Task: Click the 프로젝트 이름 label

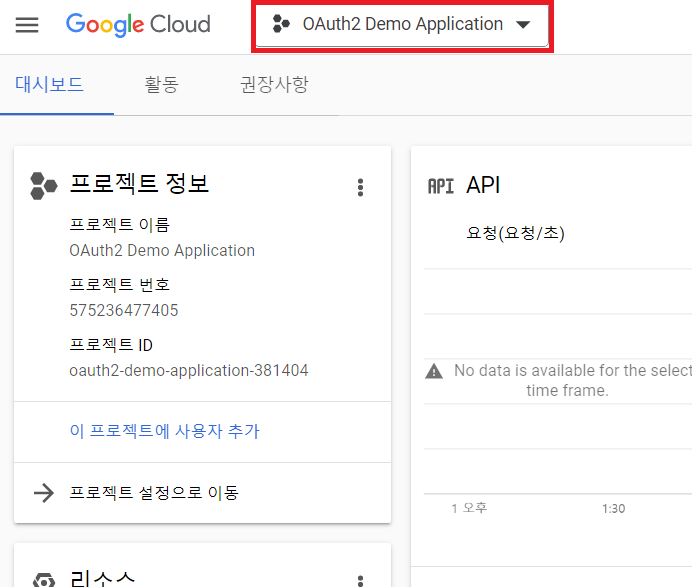Action: pos(120,225)
